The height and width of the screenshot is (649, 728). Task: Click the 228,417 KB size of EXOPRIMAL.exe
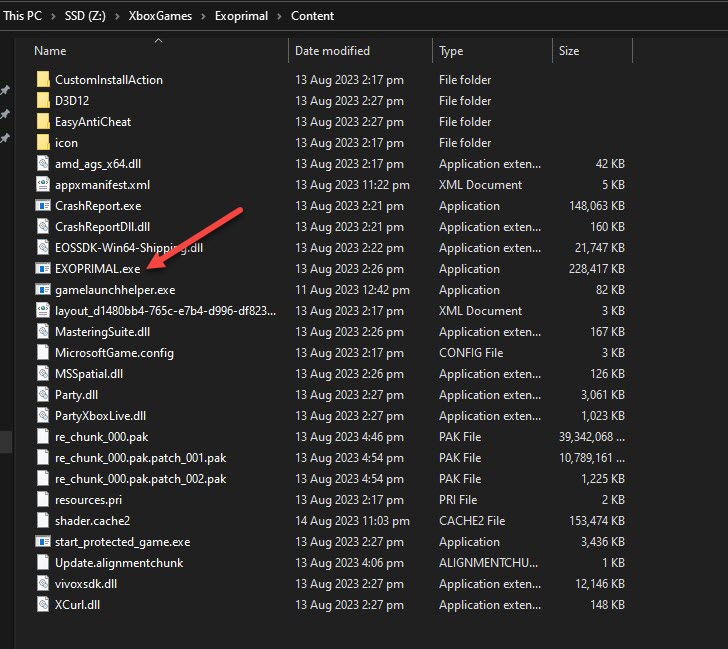click(597, 269)
